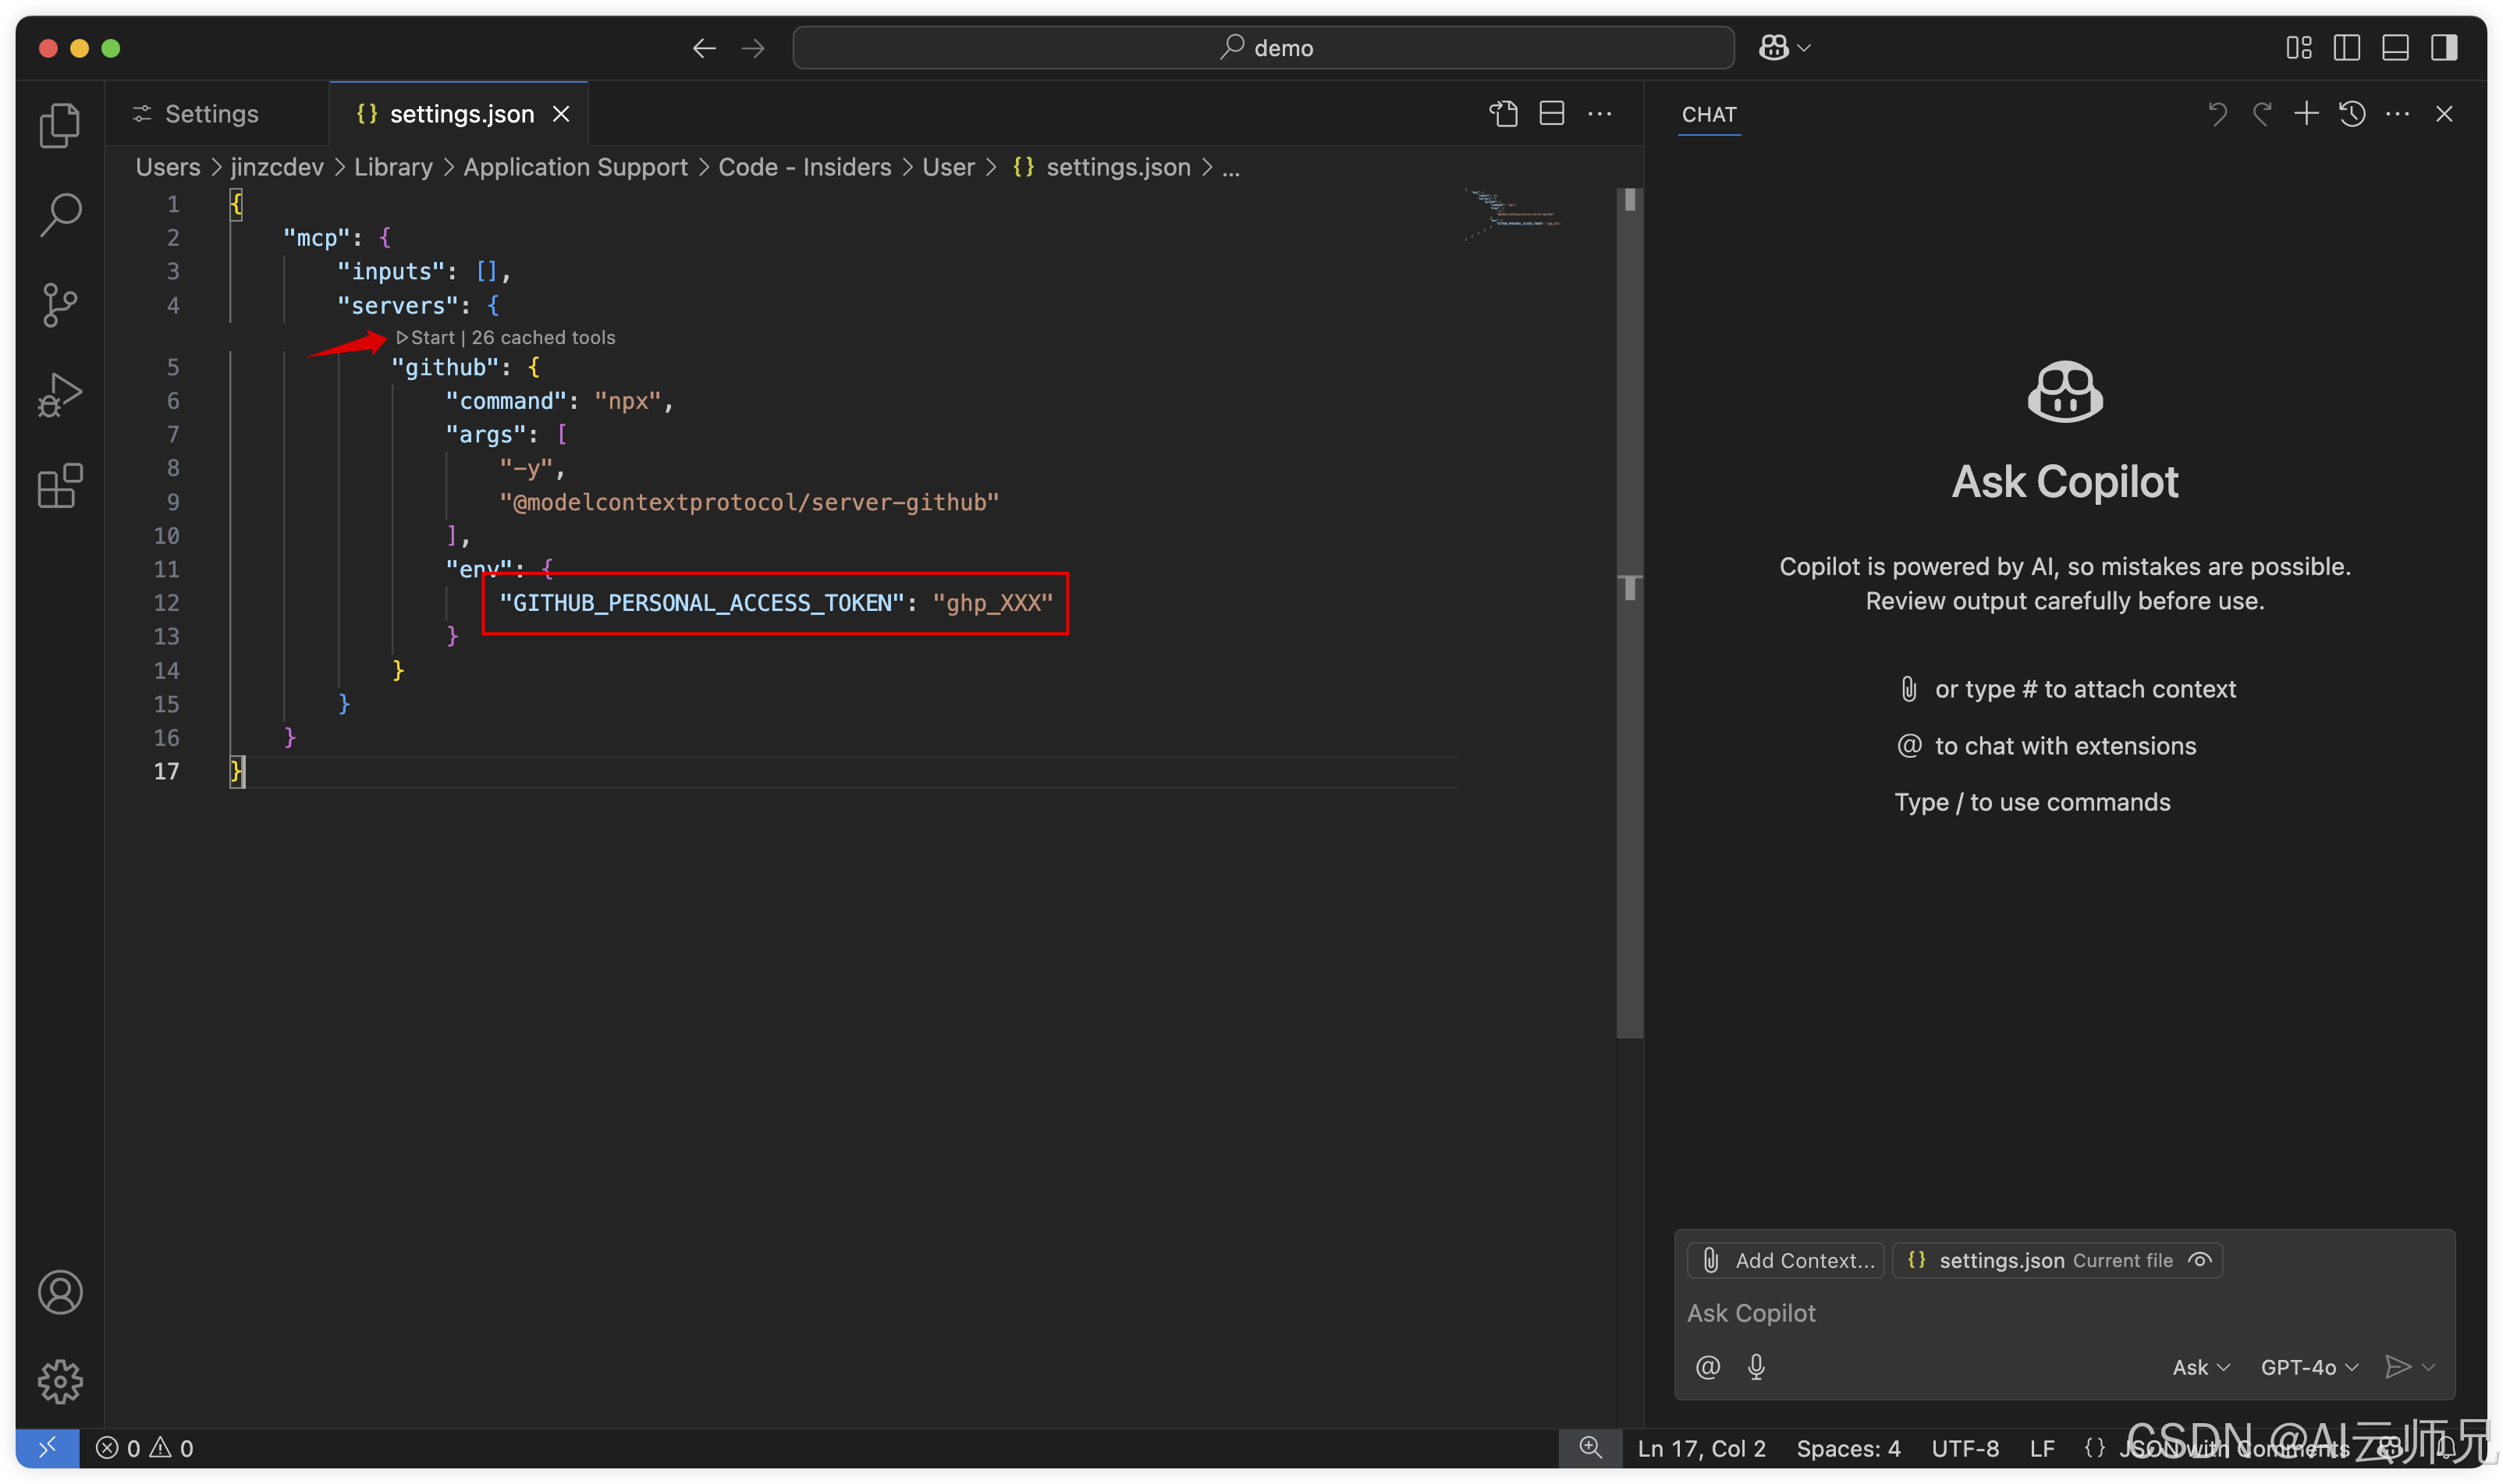
Task: Open the Copilot title bar dropdown chevron
Action: (1804, 48)
